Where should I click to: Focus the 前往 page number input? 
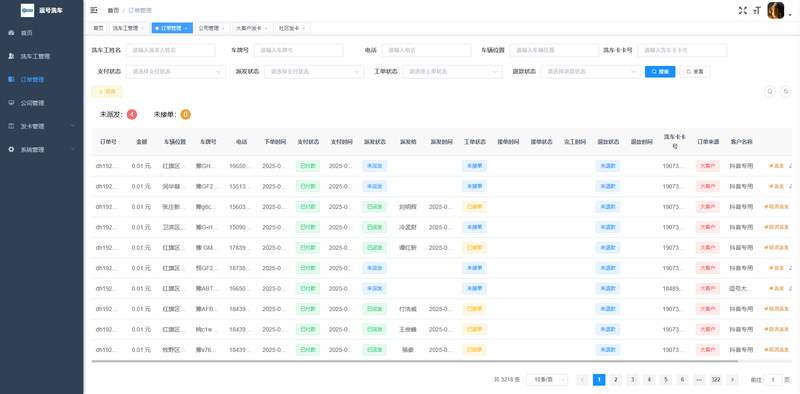tap(773, 380)
